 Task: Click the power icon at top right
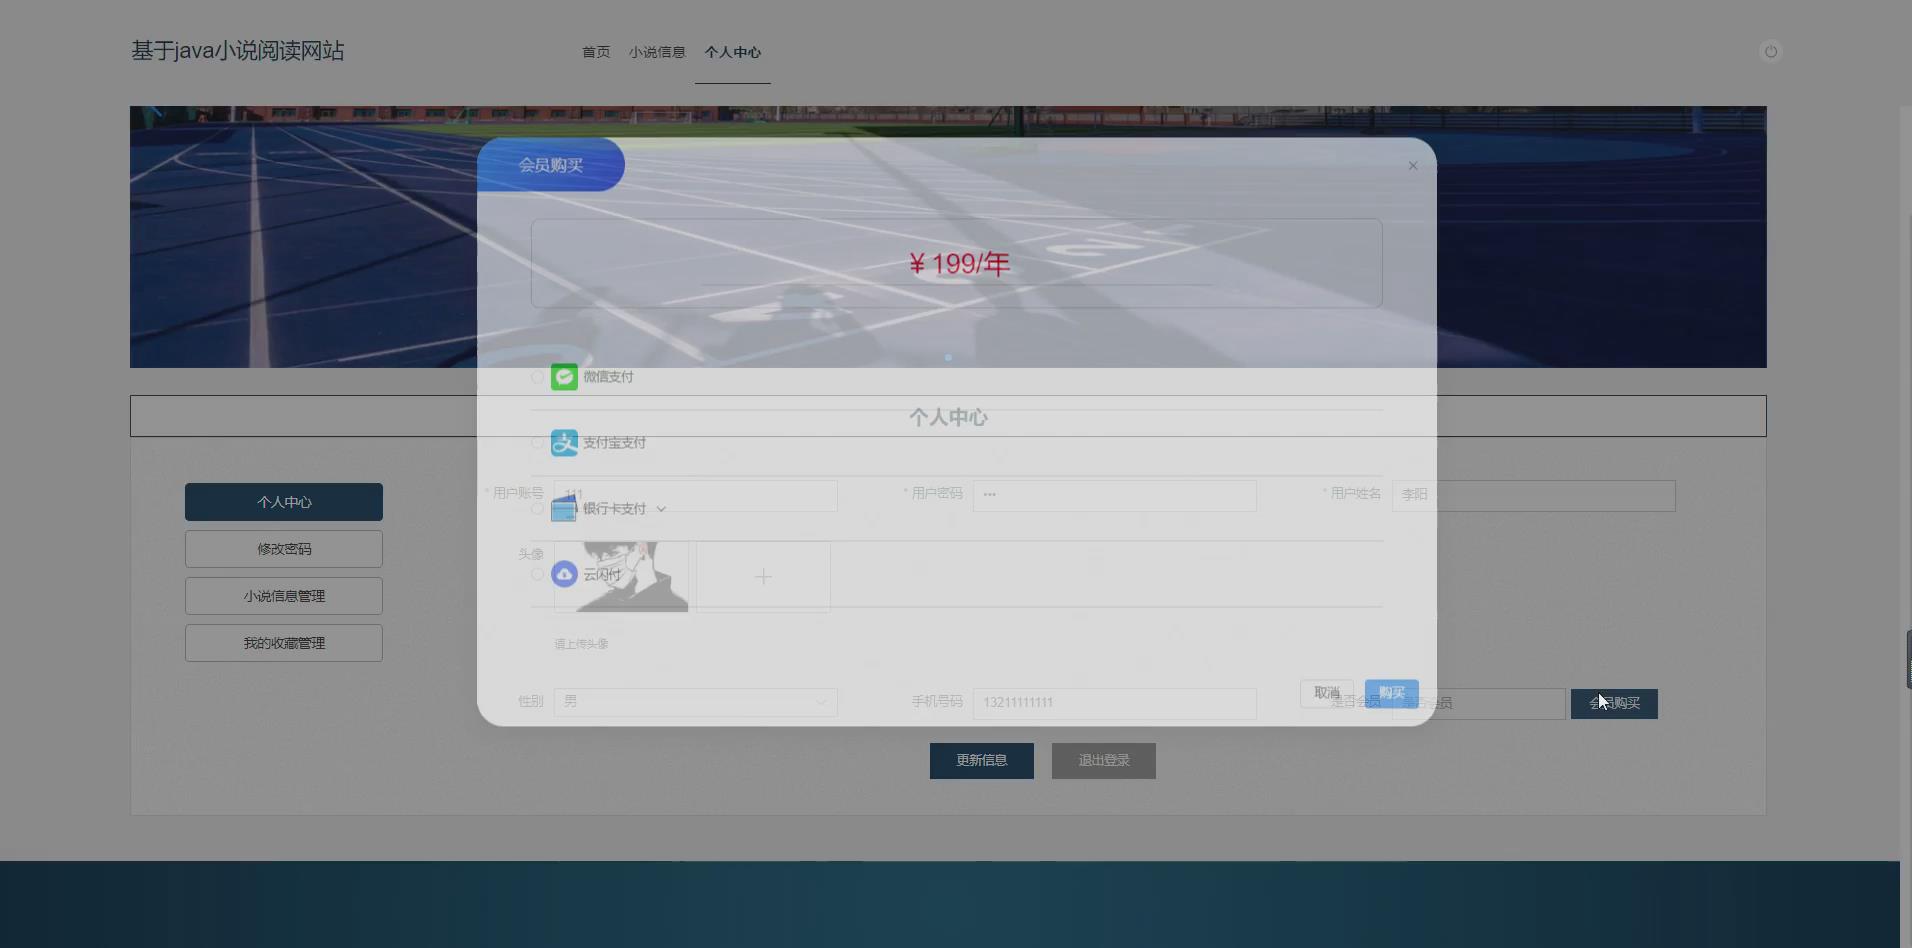point(1772,51)
